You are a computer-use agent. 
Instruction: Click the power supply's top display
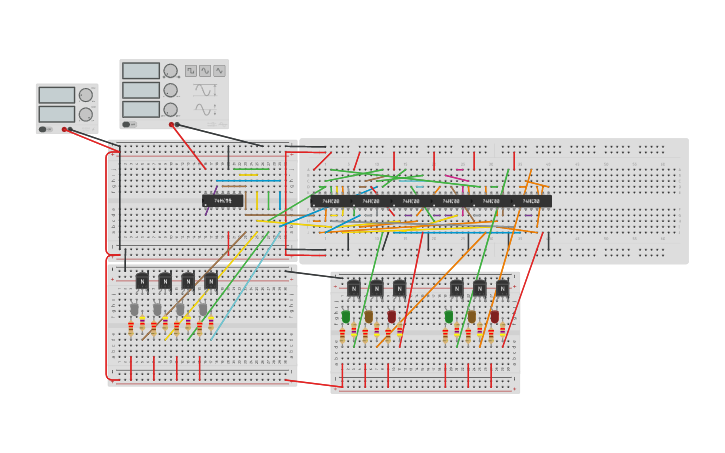click(56, 95)
